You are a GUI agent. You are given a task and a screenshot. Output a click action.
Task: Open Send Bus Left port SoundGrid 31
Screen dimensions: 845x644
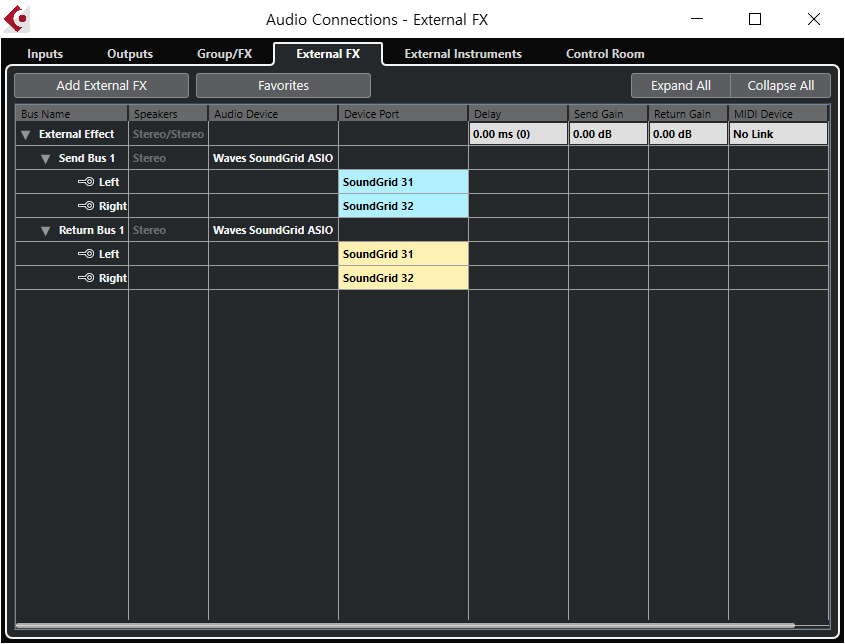point(403,182)
